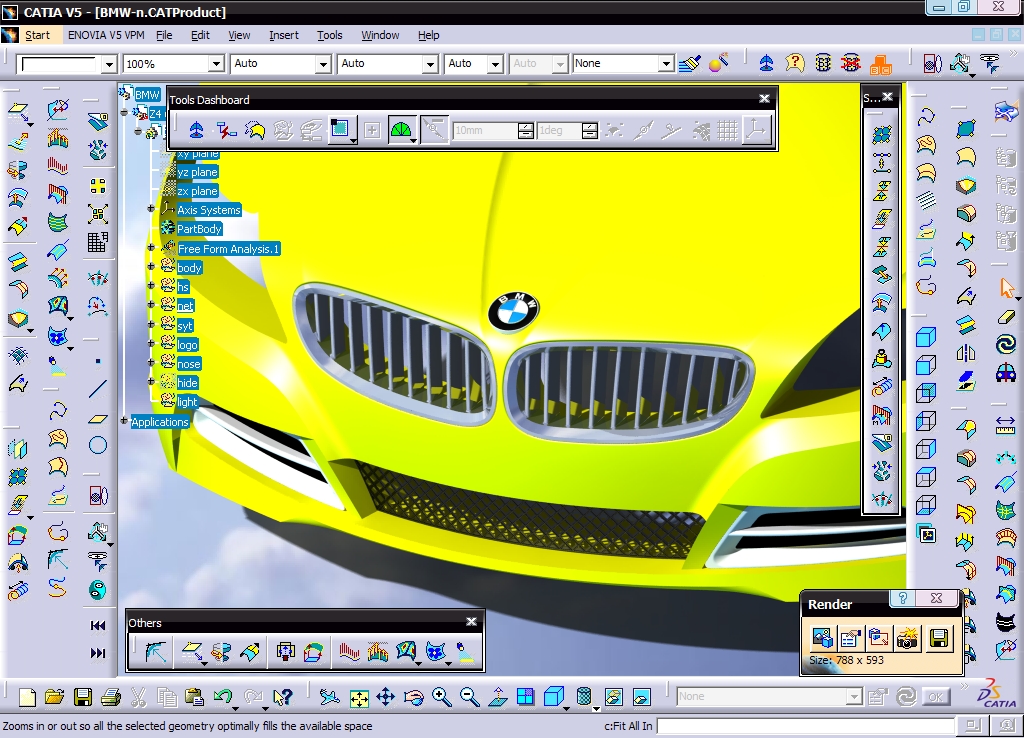The height and width of the screenshot is (738, 1024).
Task: Click the Zoom In magnifier
Action: coord(441,697)
